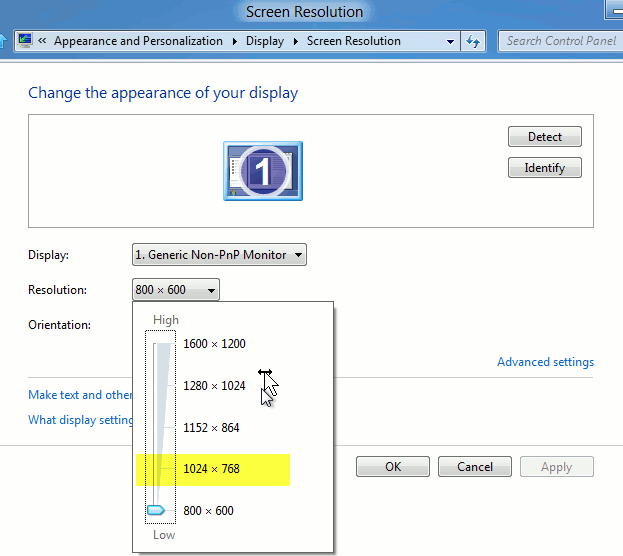This screenshot has width=623, height=556.
Task: Open the address bar history dropdown arrow
Action: [x=450, y=41]
